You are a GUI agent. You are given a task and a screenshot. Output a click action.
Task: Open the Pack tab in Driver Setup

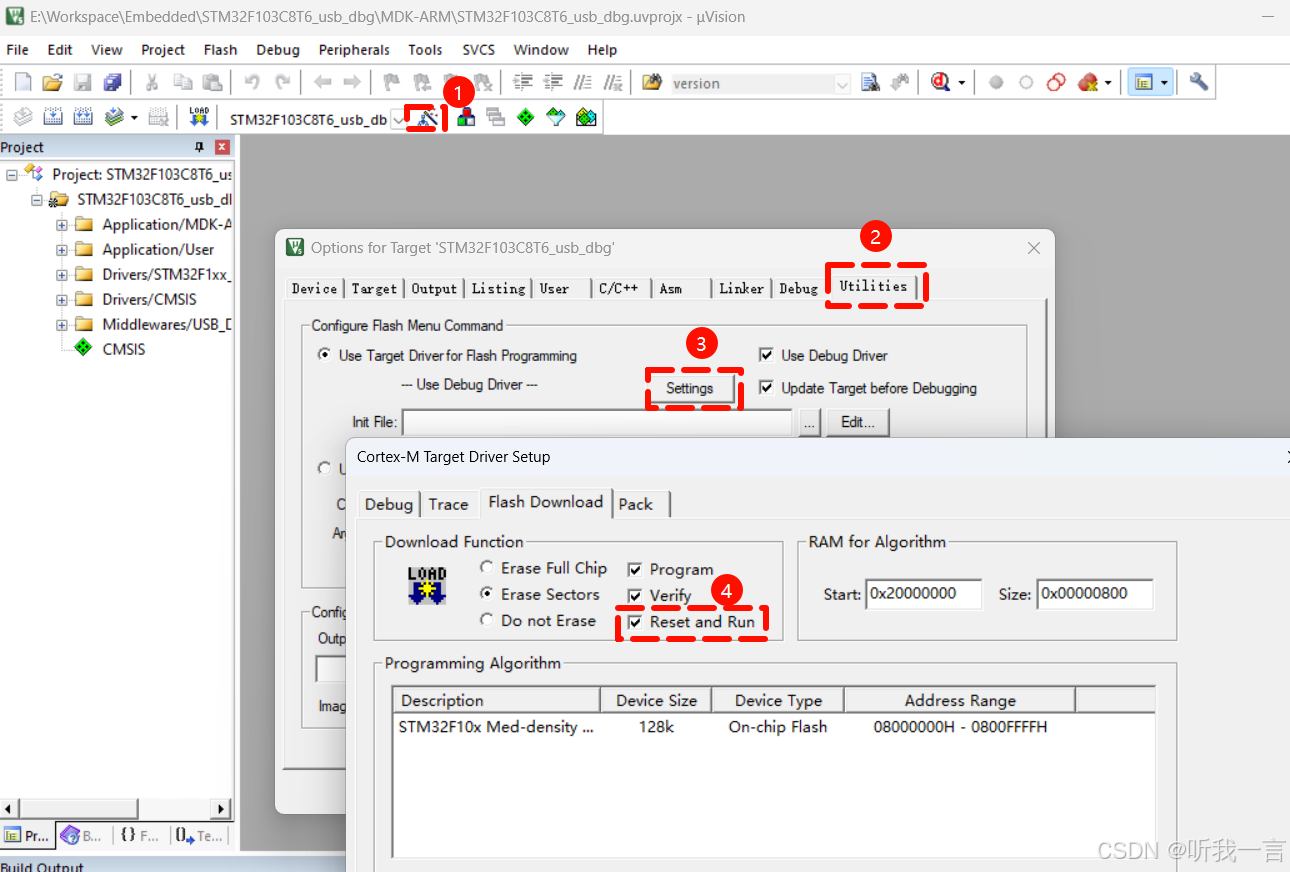[x=635, y=504]
